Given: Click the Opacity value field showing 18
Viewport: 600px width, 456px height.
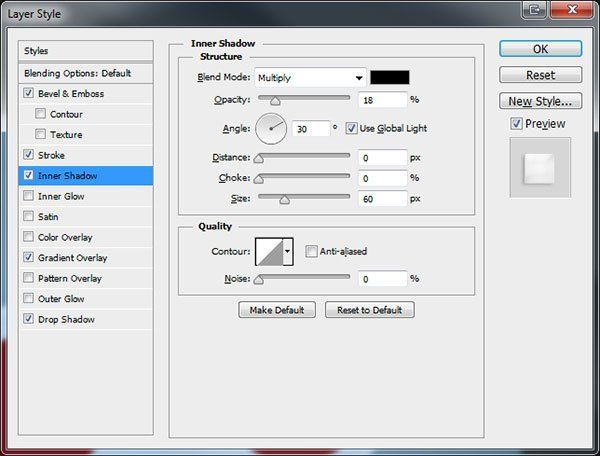Looking at the screenshot, I should (383, 100).
